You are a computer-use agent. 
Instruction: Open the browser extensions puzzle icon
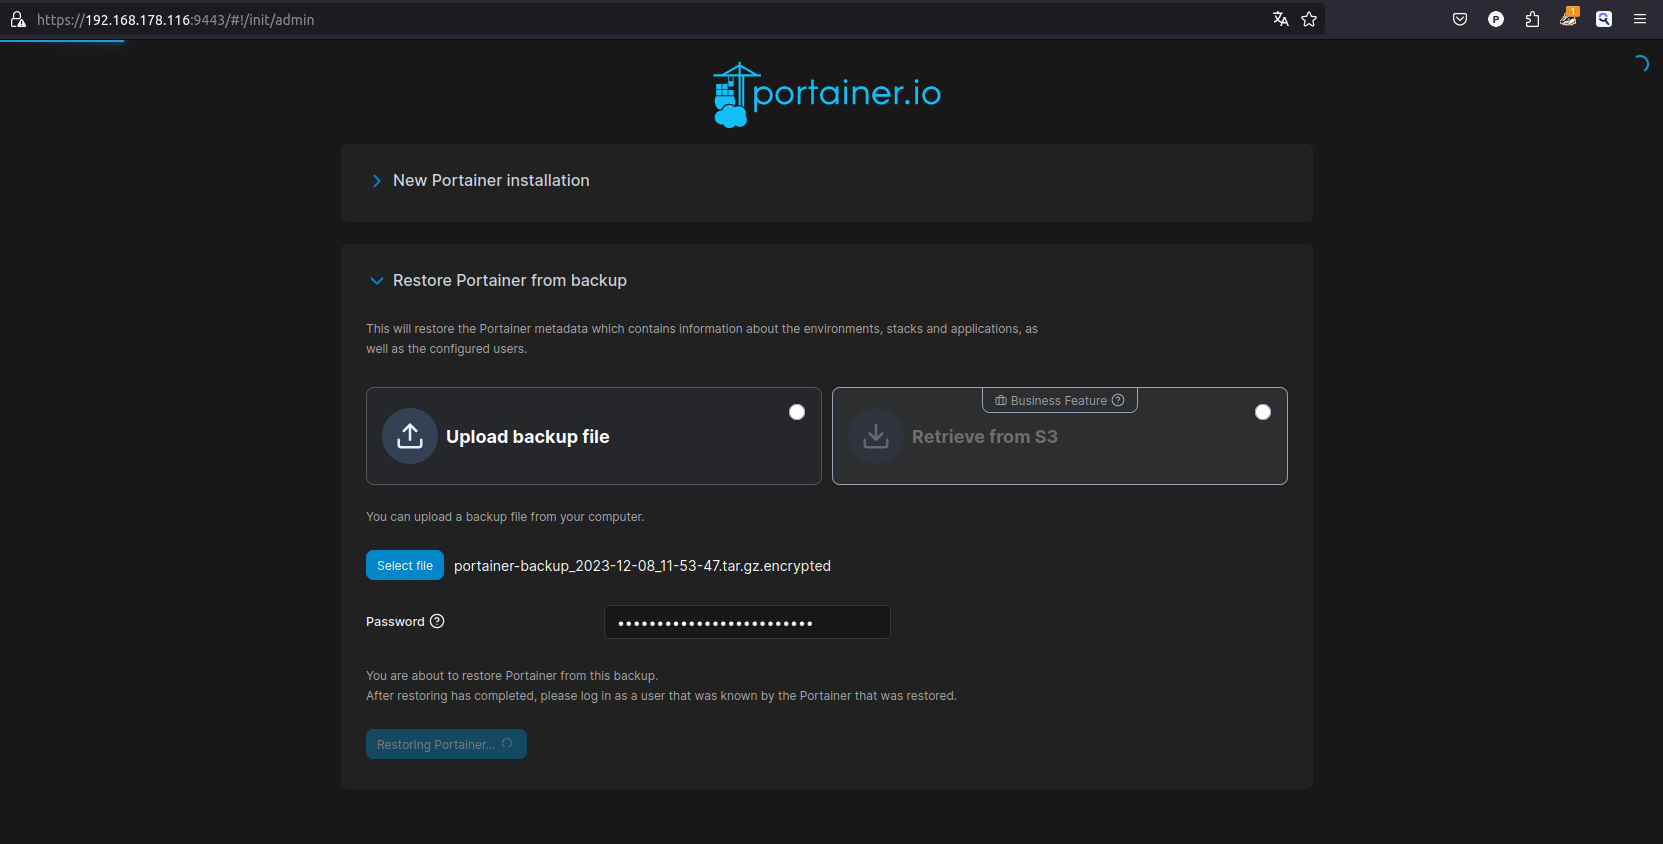pyautogui.click(x=1532, y=19)
